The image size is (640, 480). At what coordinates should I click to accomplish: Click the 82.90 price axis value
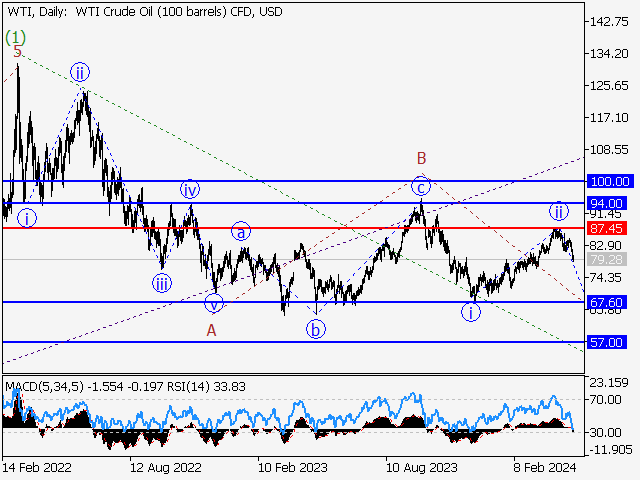coord(606,246)
